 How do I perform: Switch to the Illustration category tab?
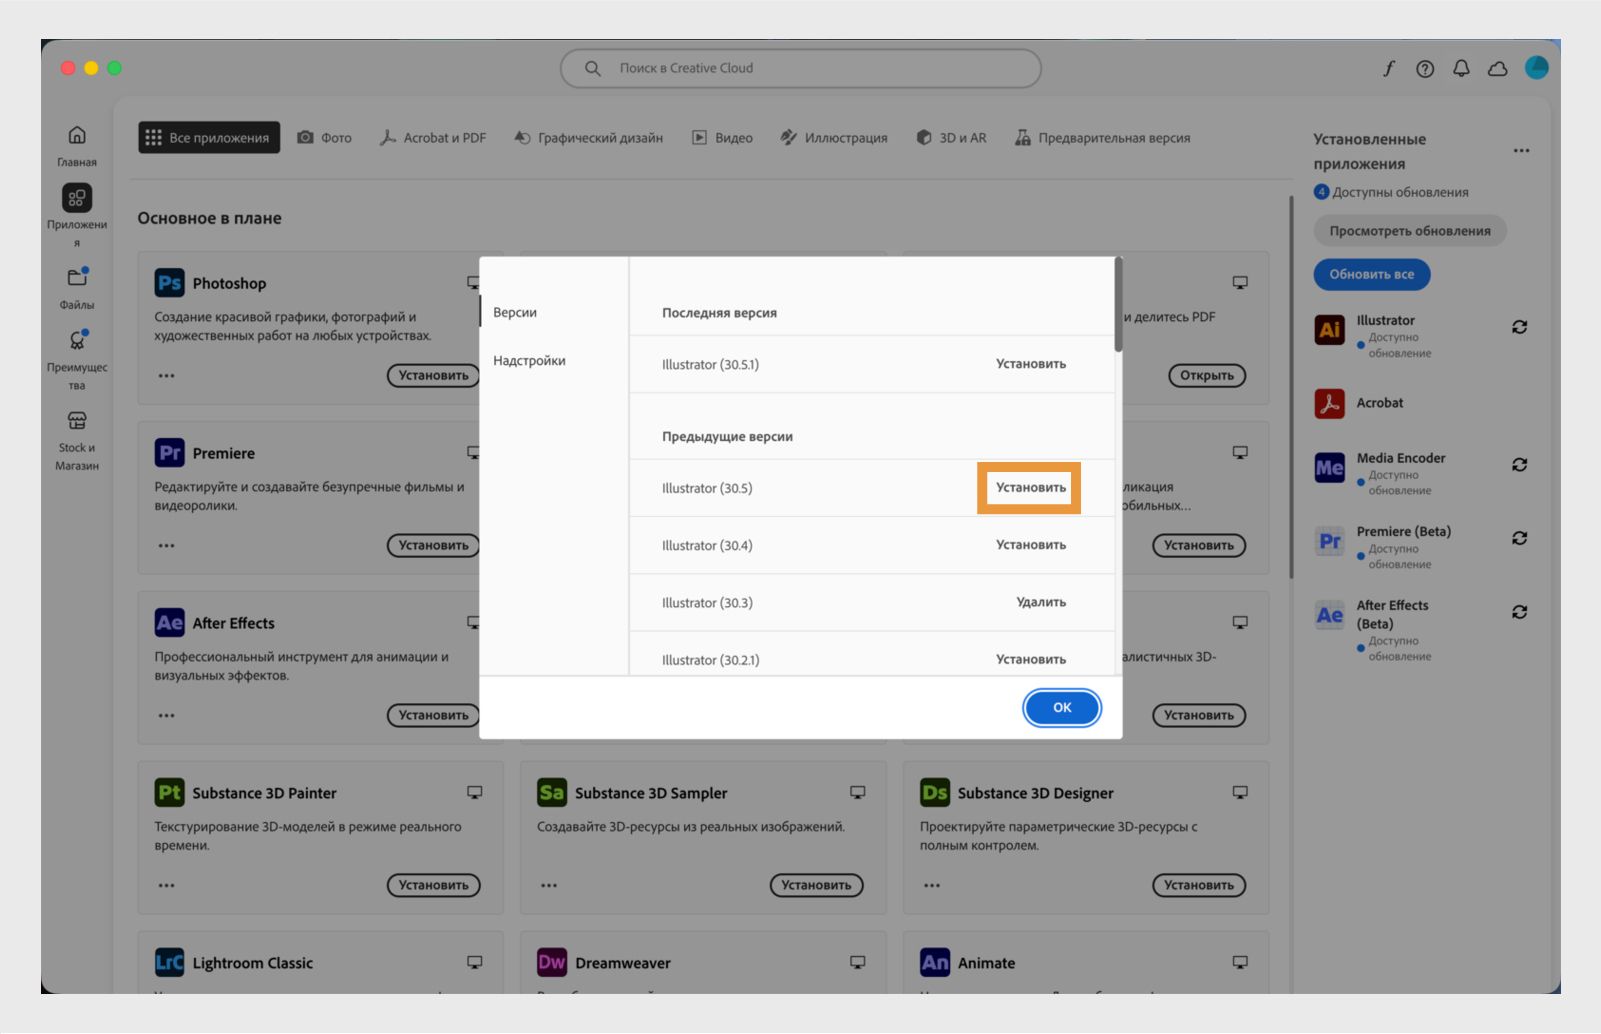[x=834, y=138]
